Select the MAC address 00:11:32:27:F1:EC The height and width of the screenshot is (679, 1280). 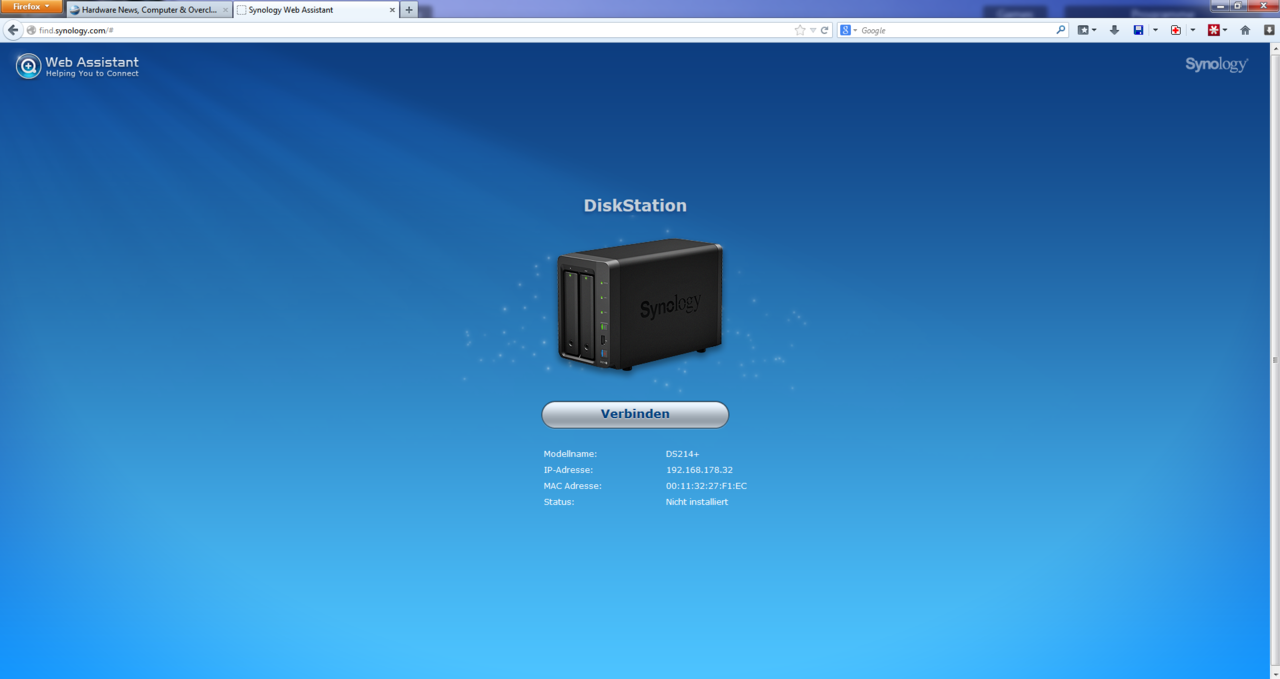coord(706,486)
